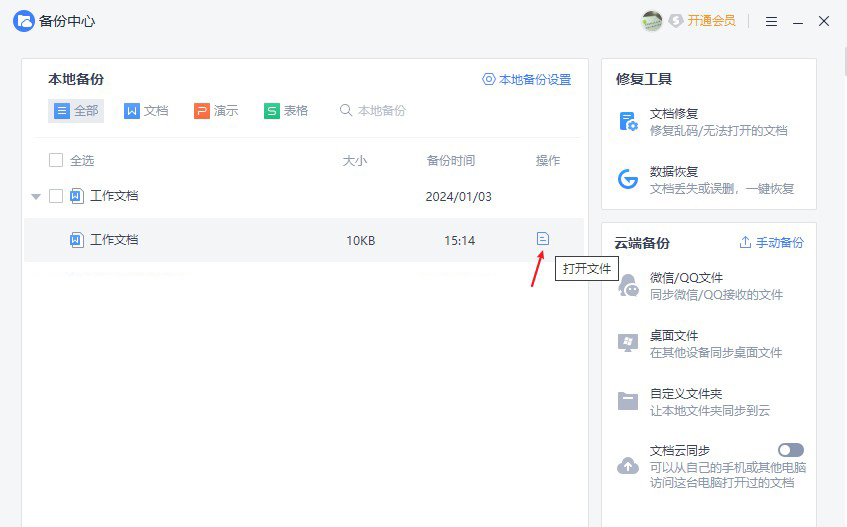847x527 pixels.
Task: Select the child 工作文档 file name
Action: pos(114,240)
